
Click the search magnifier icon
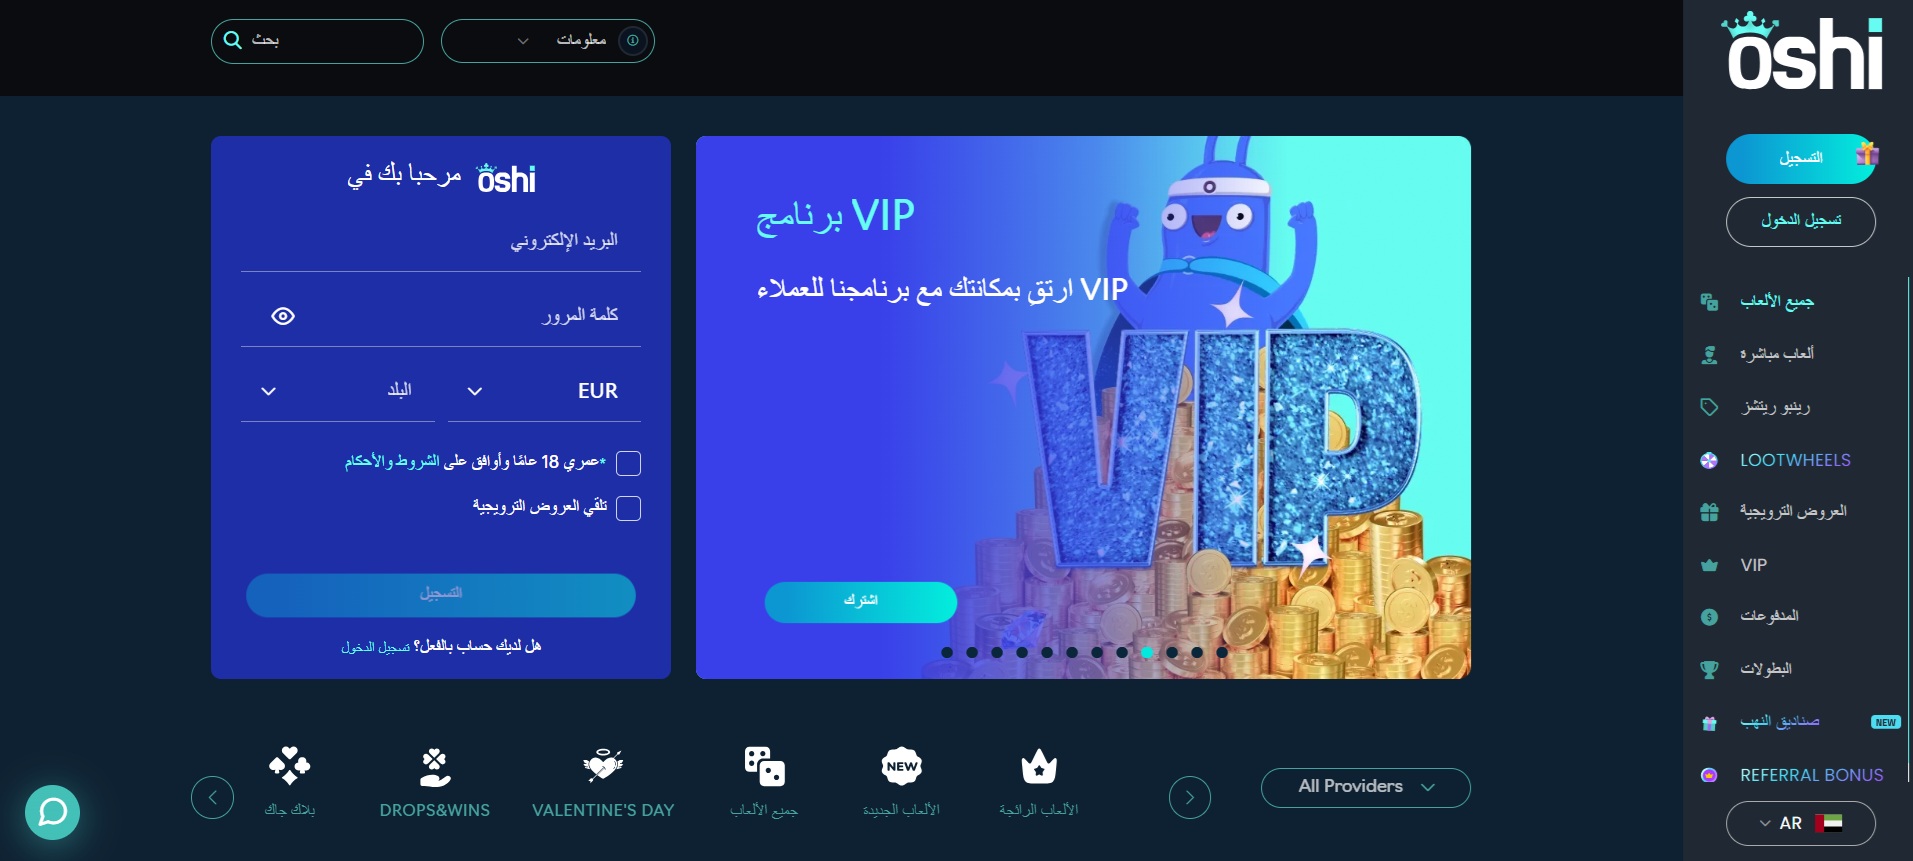233,40
